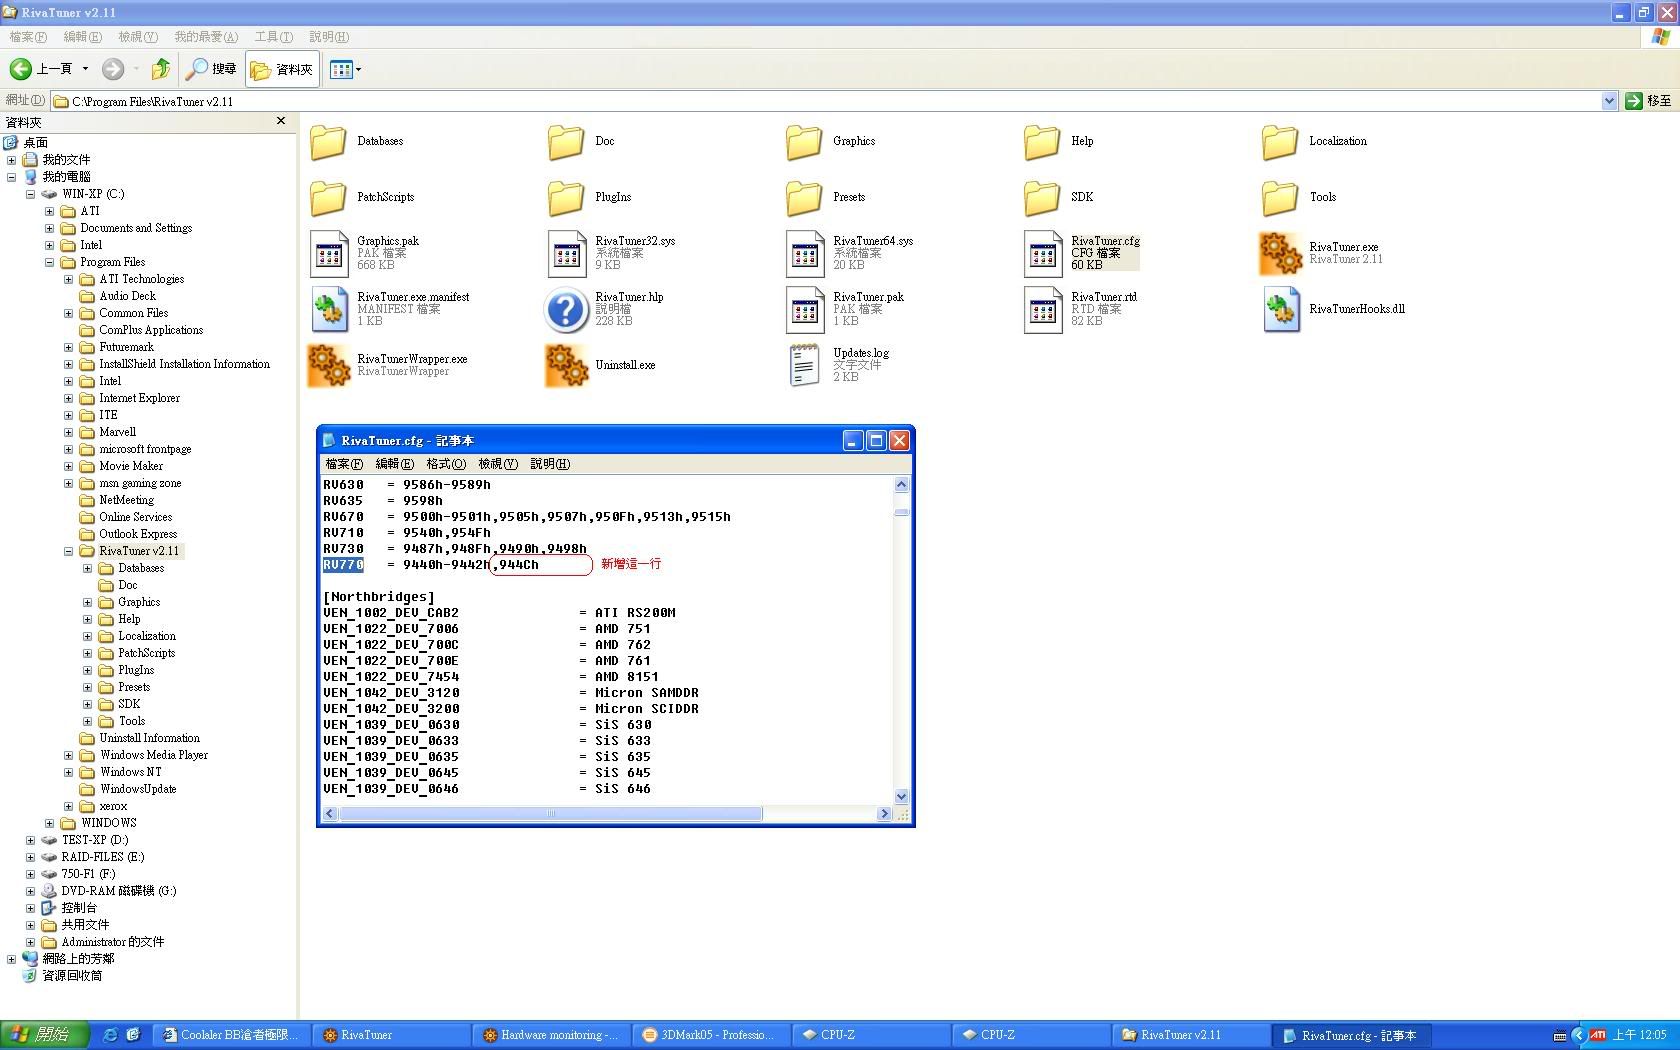Screen dimensions: 1680x1050
Task: Open the Doc folder icon in file pane
Action: point(566,142)
